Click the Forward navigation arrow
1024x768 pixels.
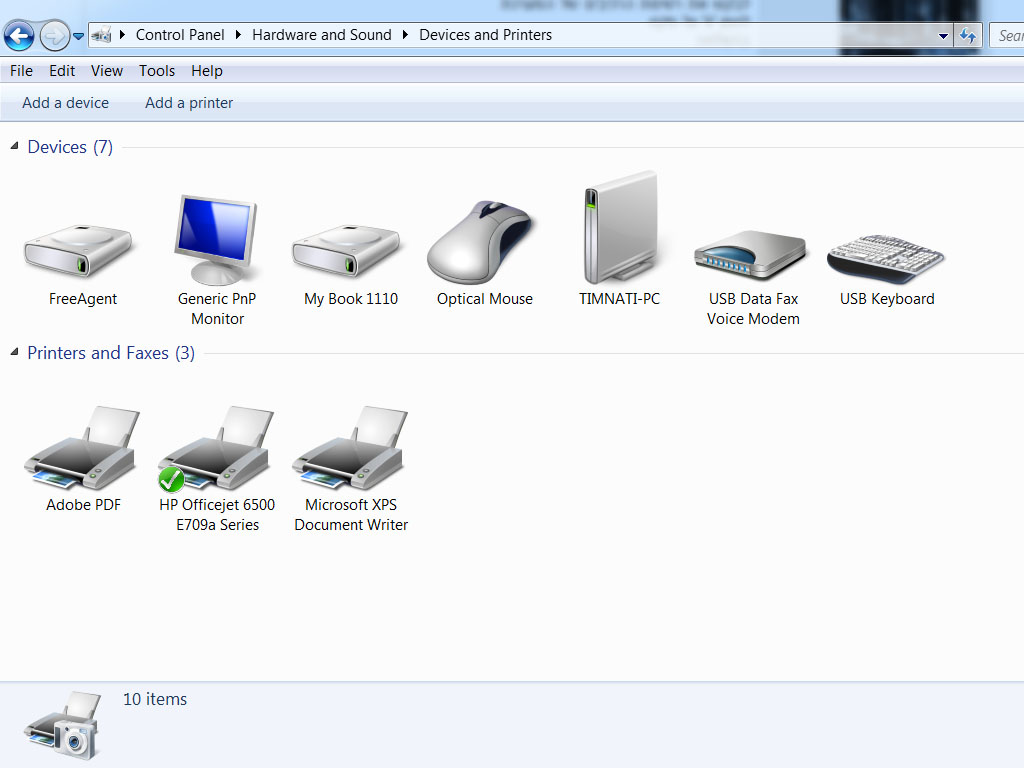(x=54, y=35)
